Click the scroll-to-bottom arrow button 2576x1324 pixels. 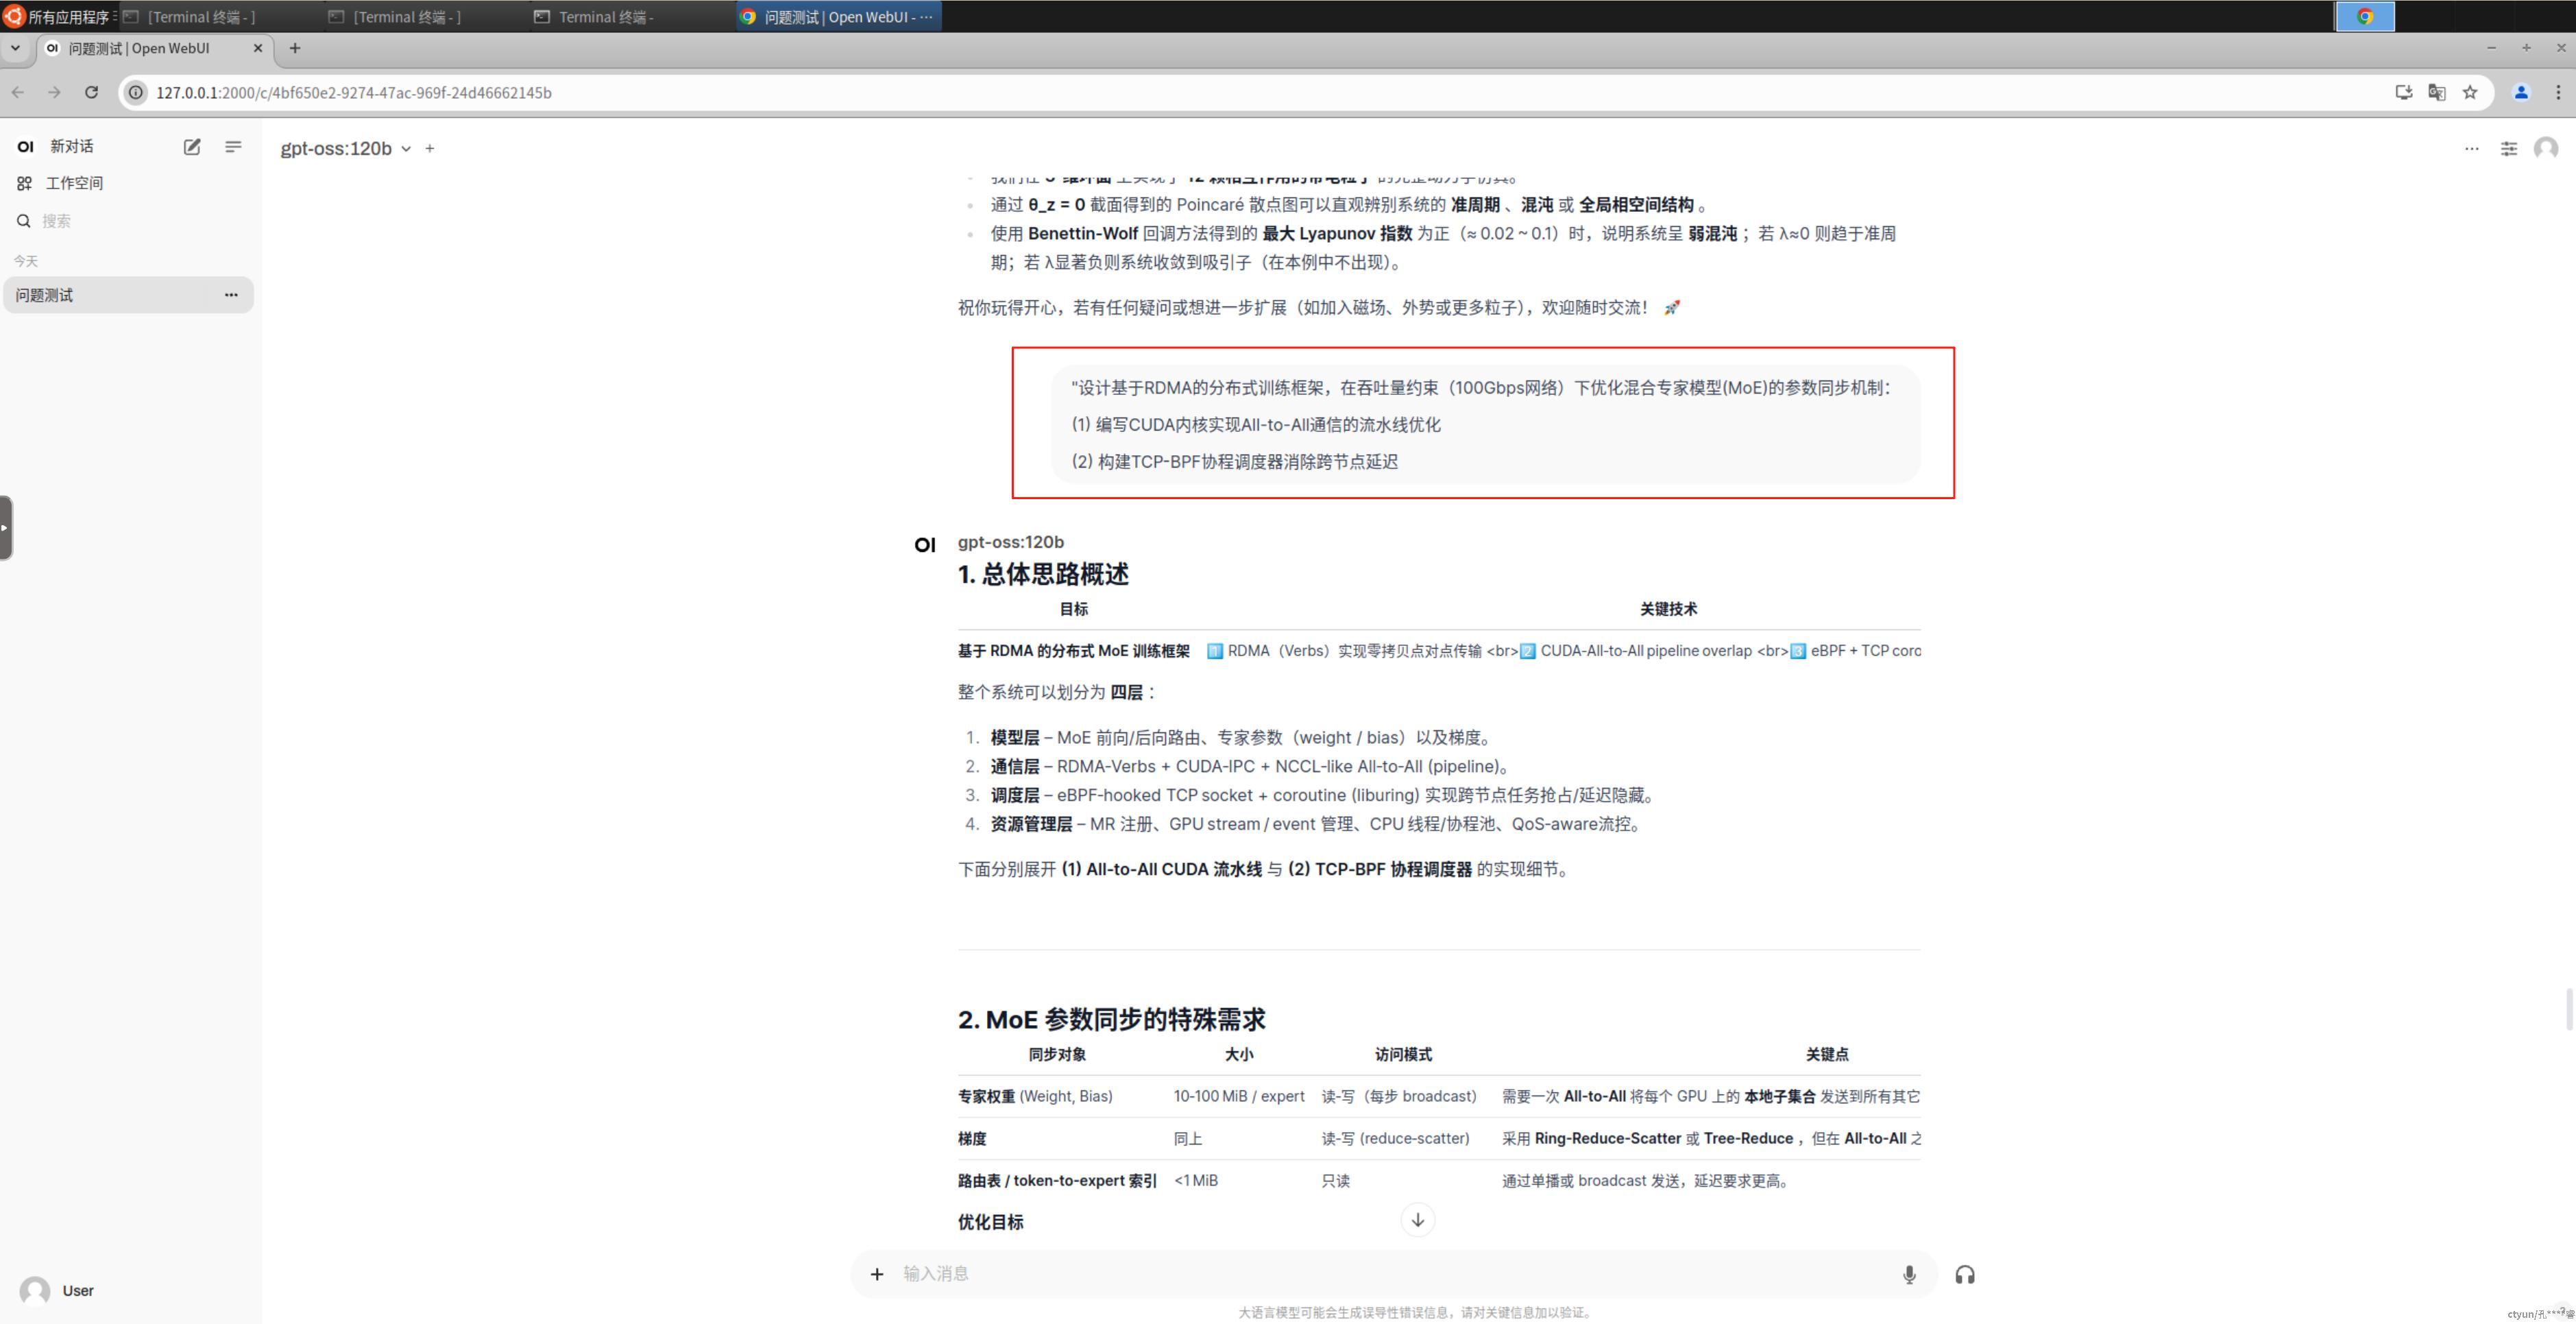pyautogui.click(x=1417, y=1219)
